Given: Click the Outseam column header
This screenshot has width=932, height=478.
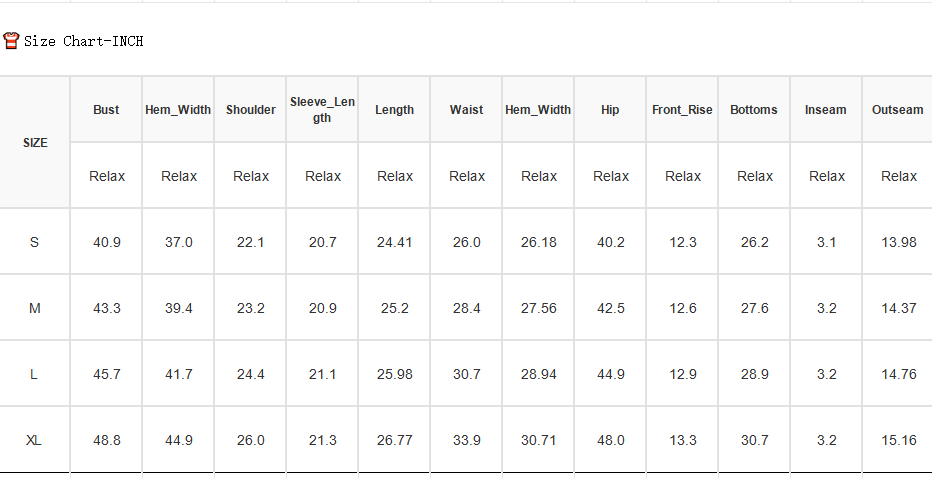Looking at the screenshot, I should [x=898, y=109].
